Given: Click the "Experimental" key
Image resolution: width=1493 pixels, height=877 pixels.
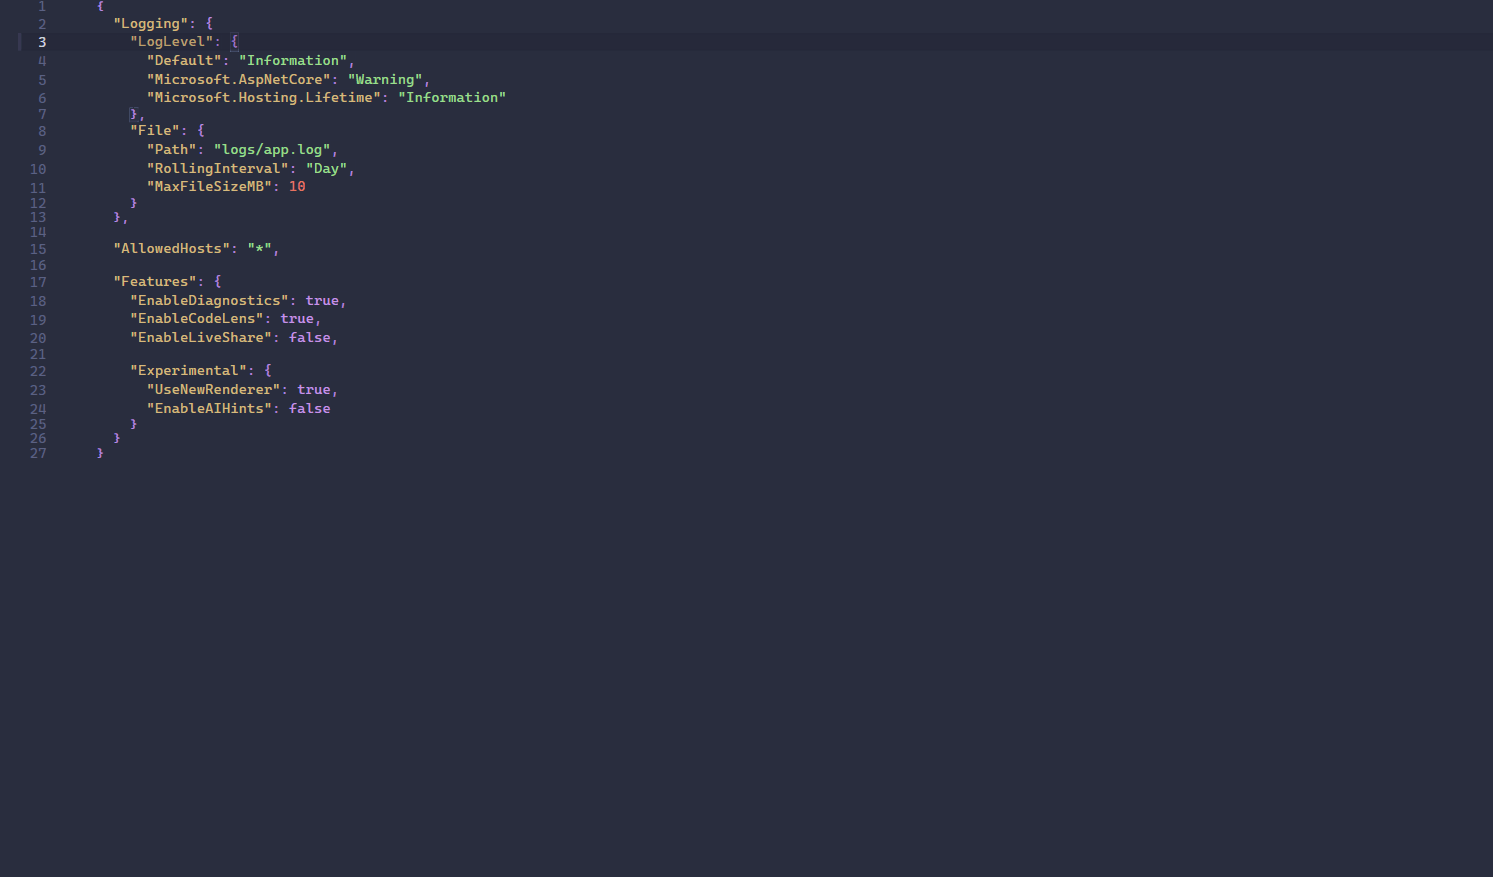Looking at the screenshot, I should [x=188, y=370].
